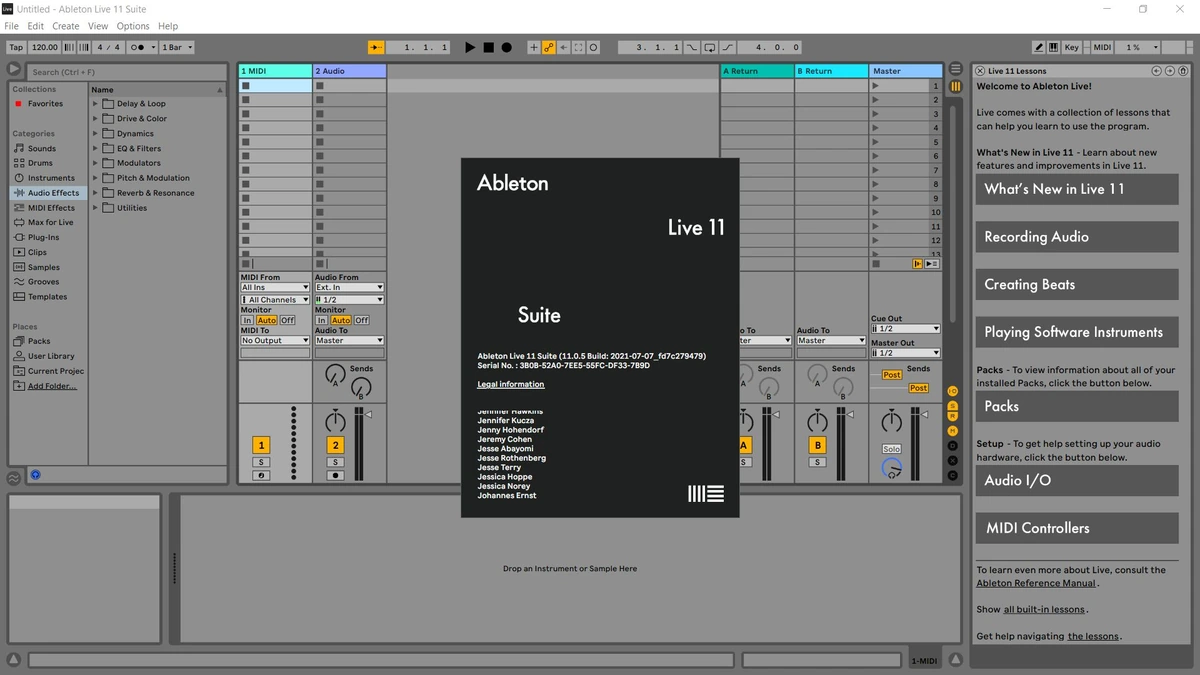Open Legal information link in splash

point(511,384)
